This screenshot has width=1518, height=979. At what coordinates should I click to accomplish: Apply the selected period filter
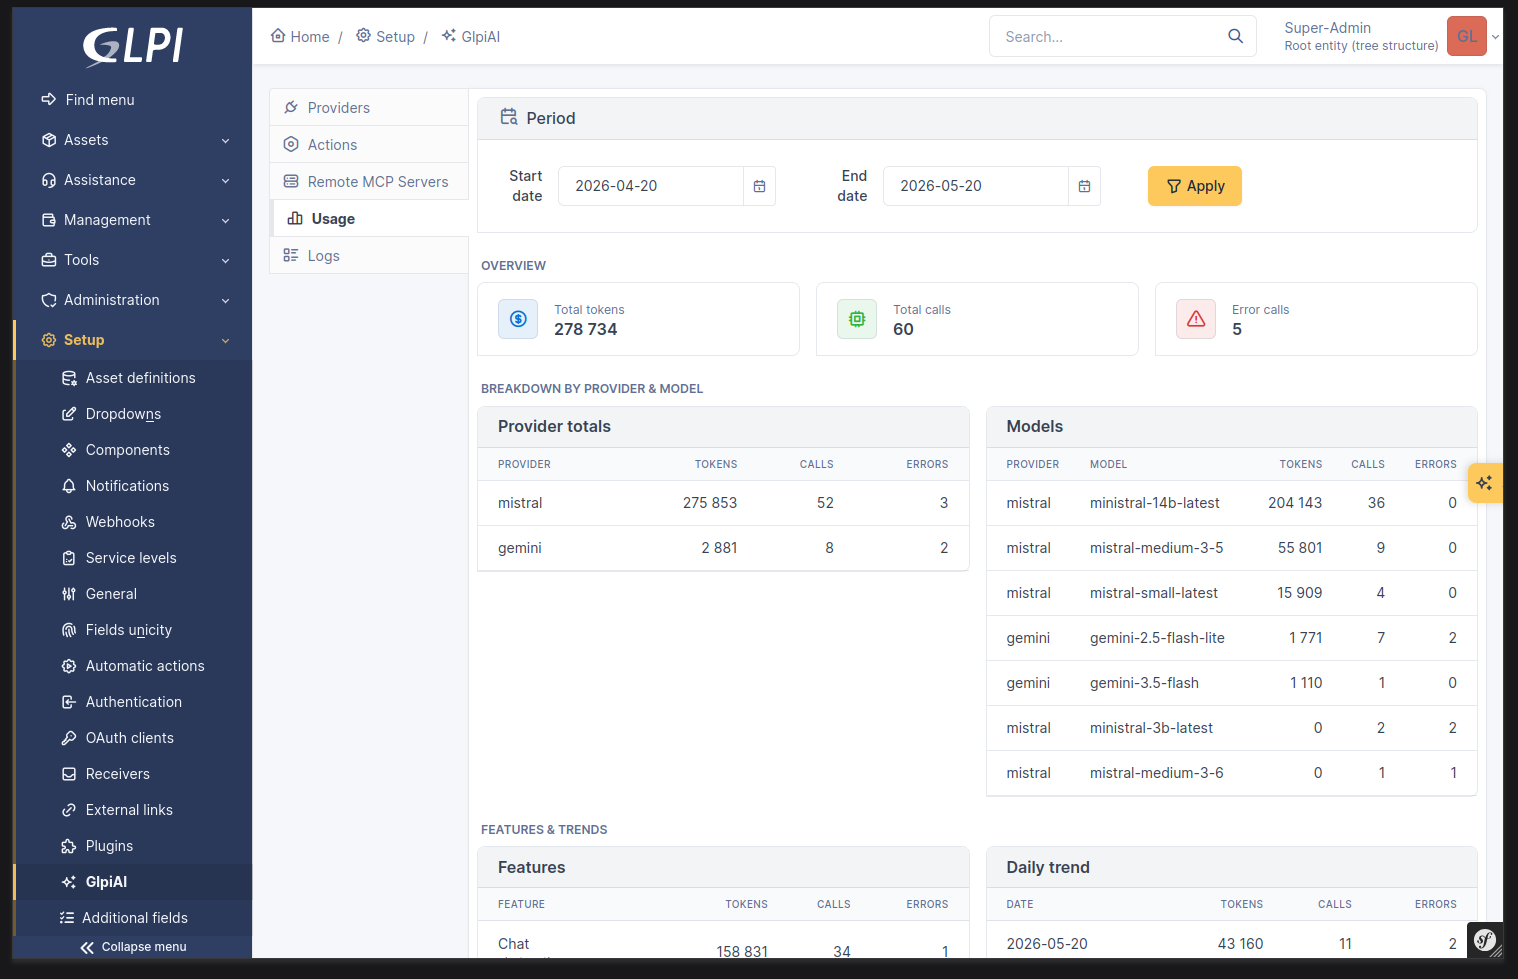click(1195, 186)
